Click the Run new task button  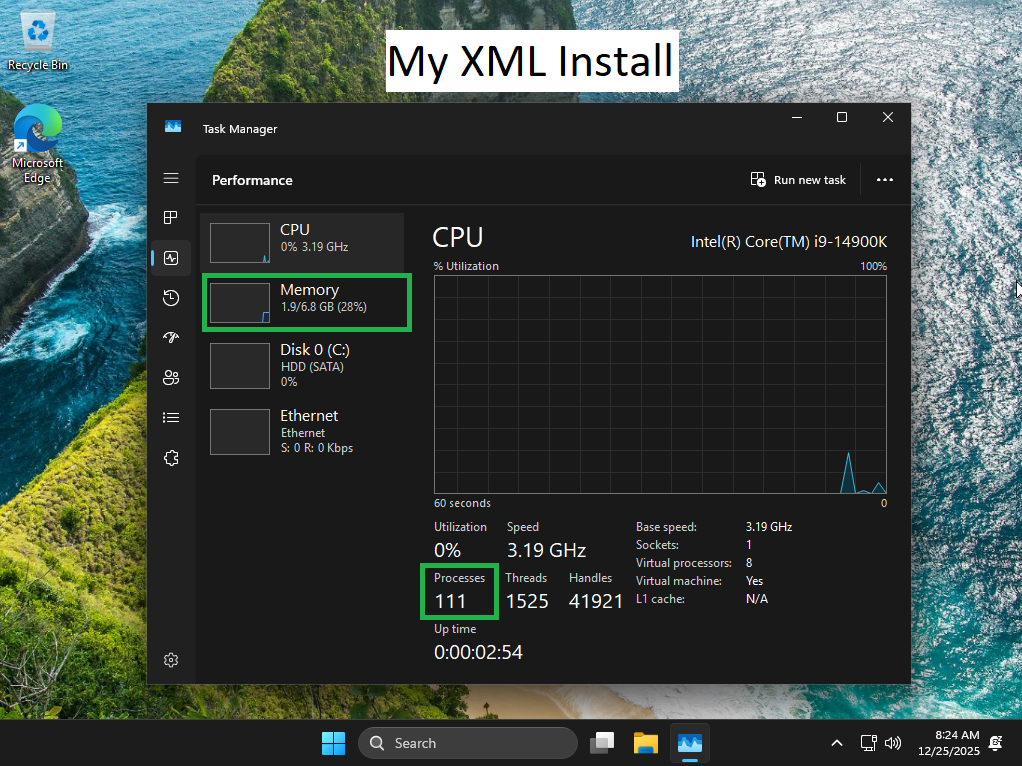[798, 180]
